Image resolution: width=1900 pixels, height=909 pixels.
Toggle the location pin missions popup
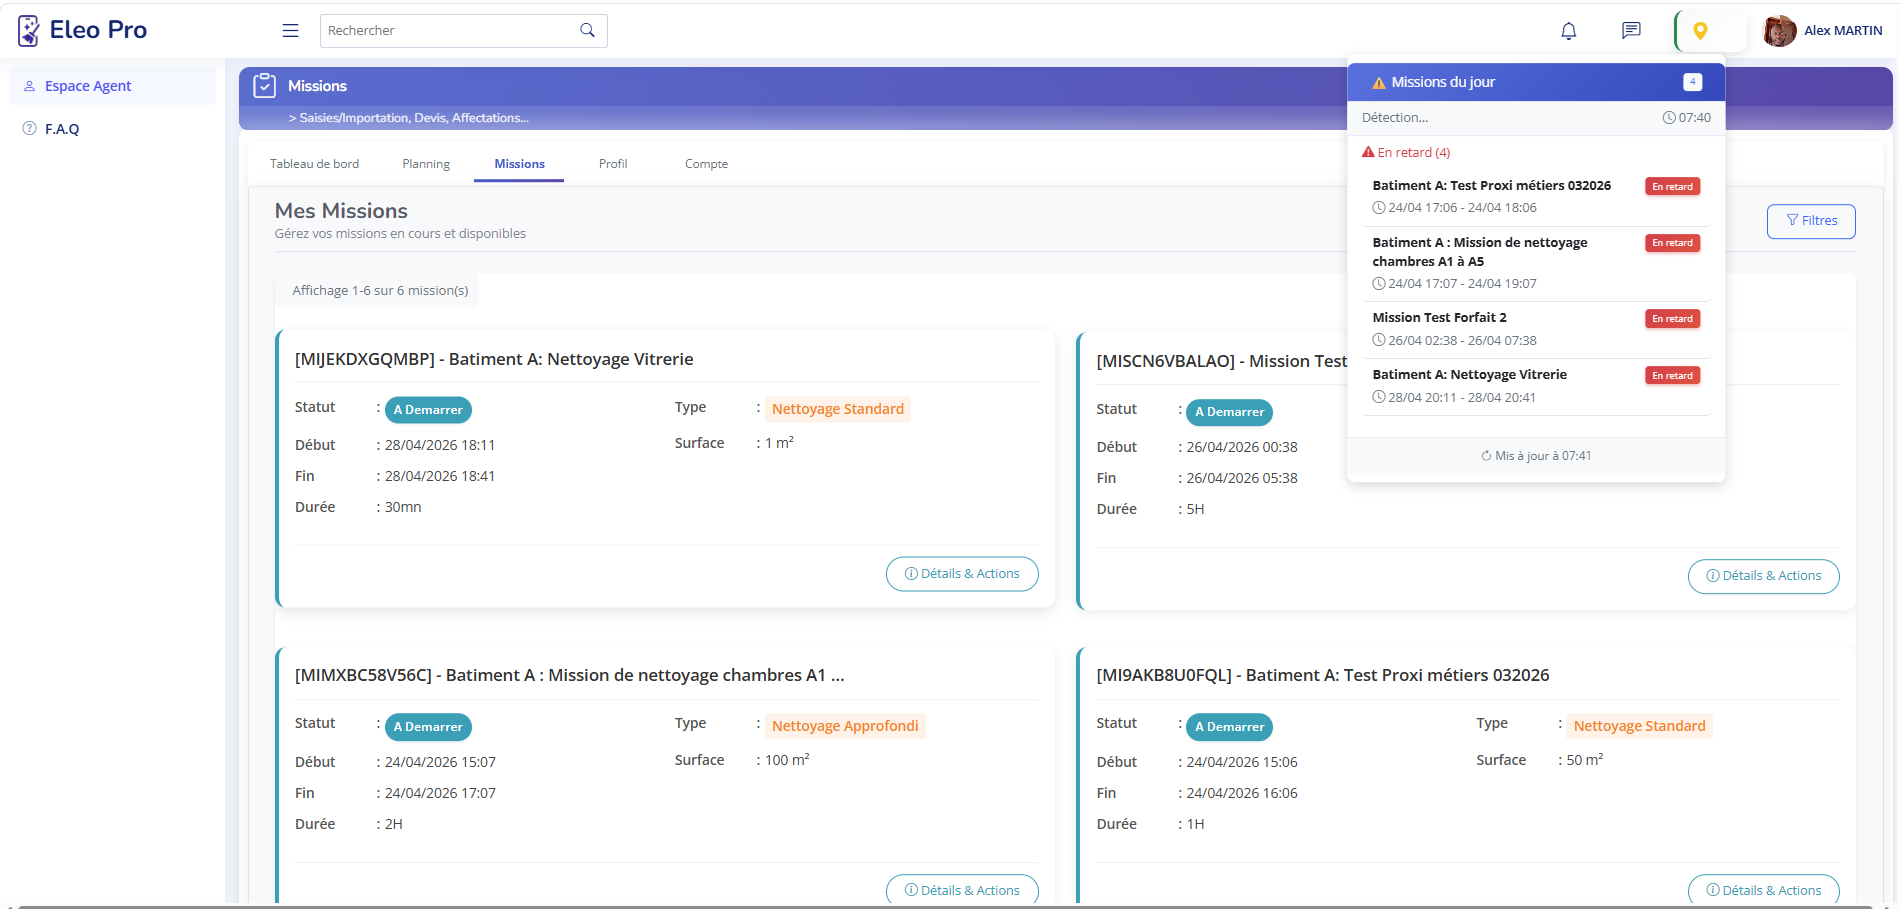(1700, 31)
